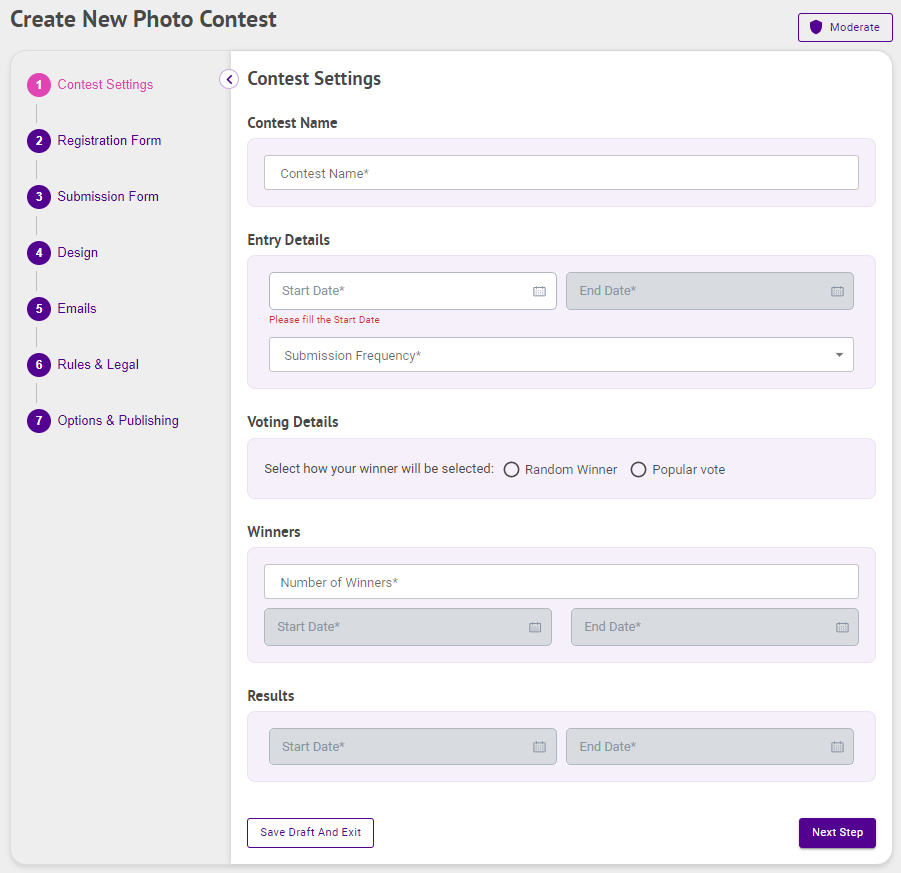This screenshot has width=901, height=873.
Task: Click 'Select how your winner will be selected' text
Action: 379,469
